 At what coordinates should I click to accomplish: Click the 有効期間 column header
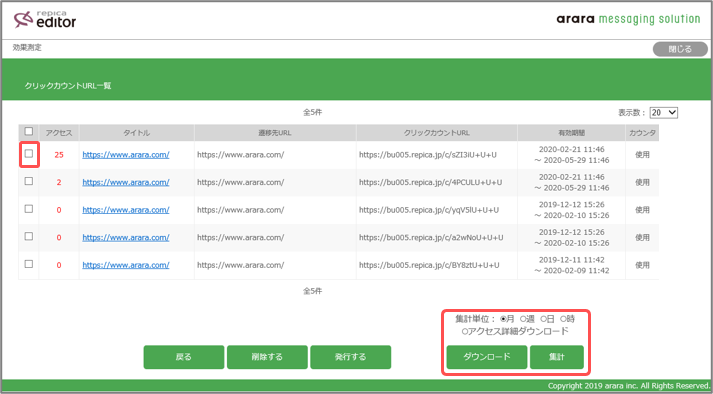572,133
